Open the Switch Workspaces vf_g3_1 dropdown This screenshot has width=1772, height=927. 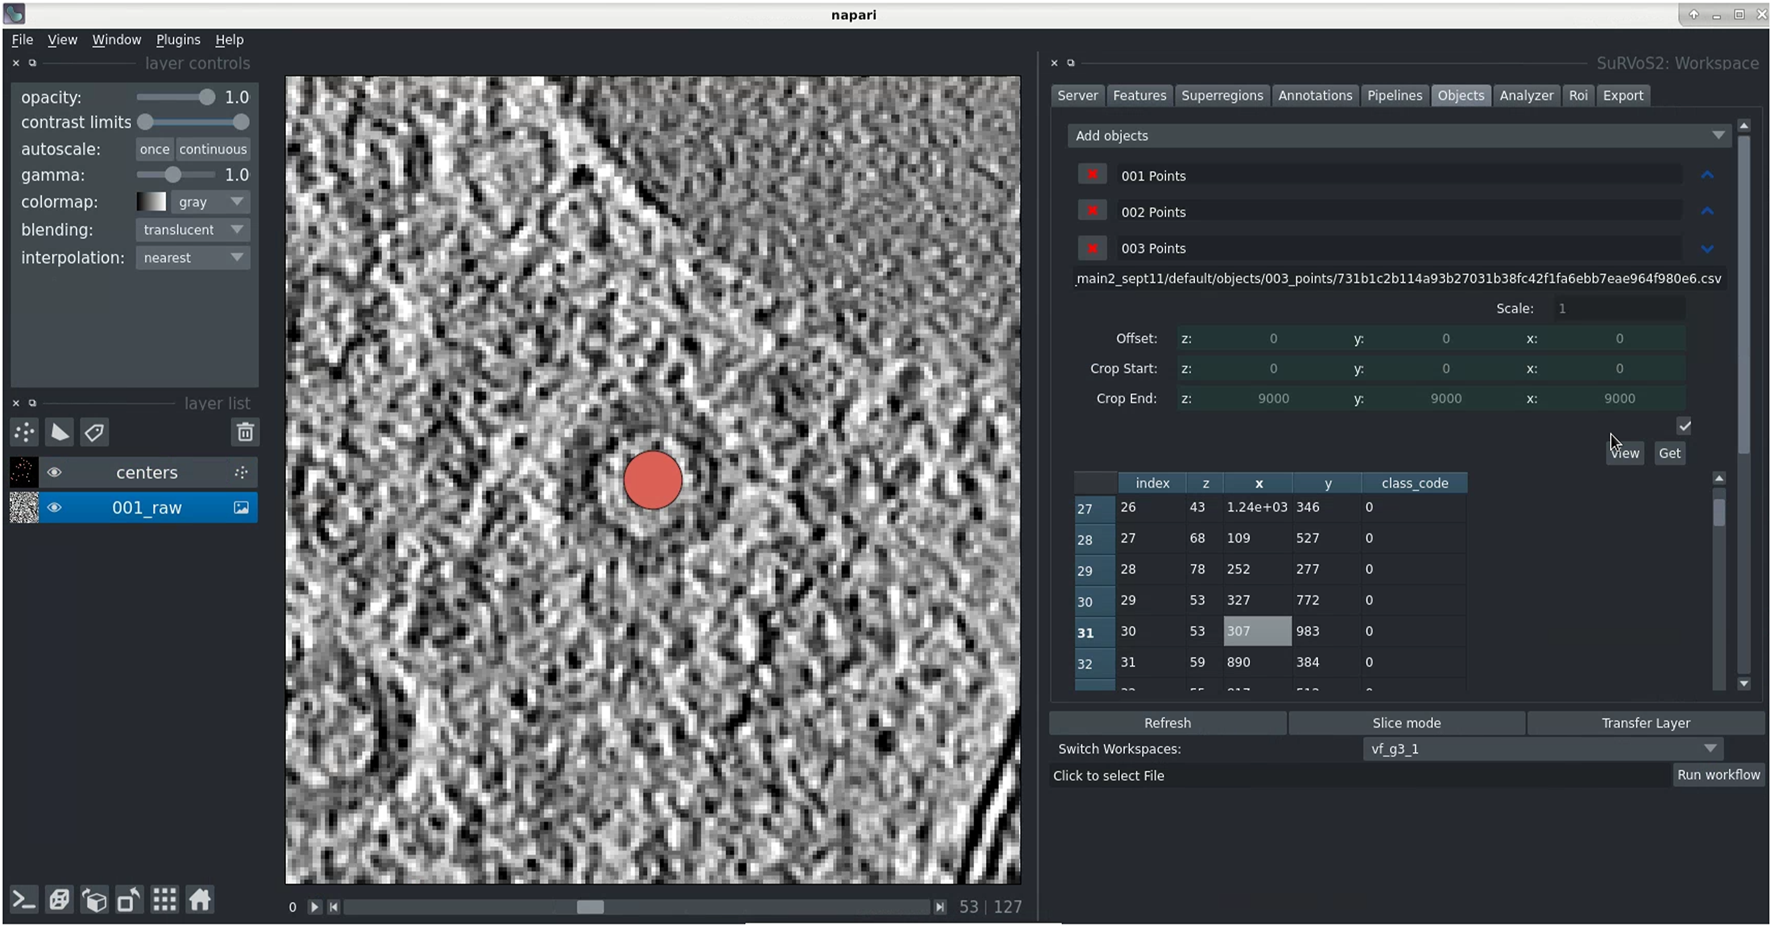[1541, 749]
